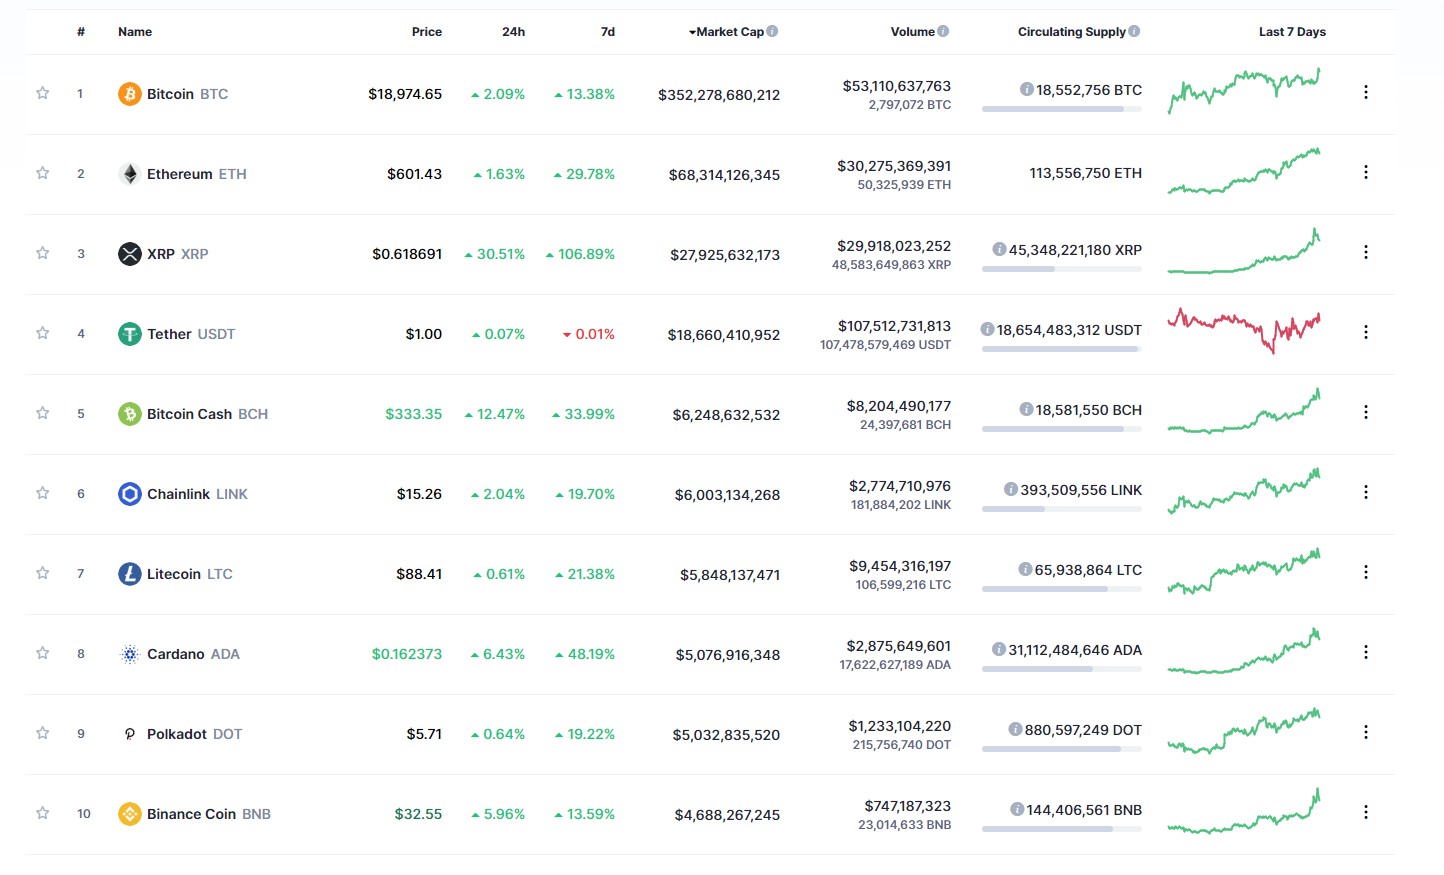The image size is (1444, 875).
Task: Click info icon beside Litecoin circulating supply
Action: (1025, 569)
